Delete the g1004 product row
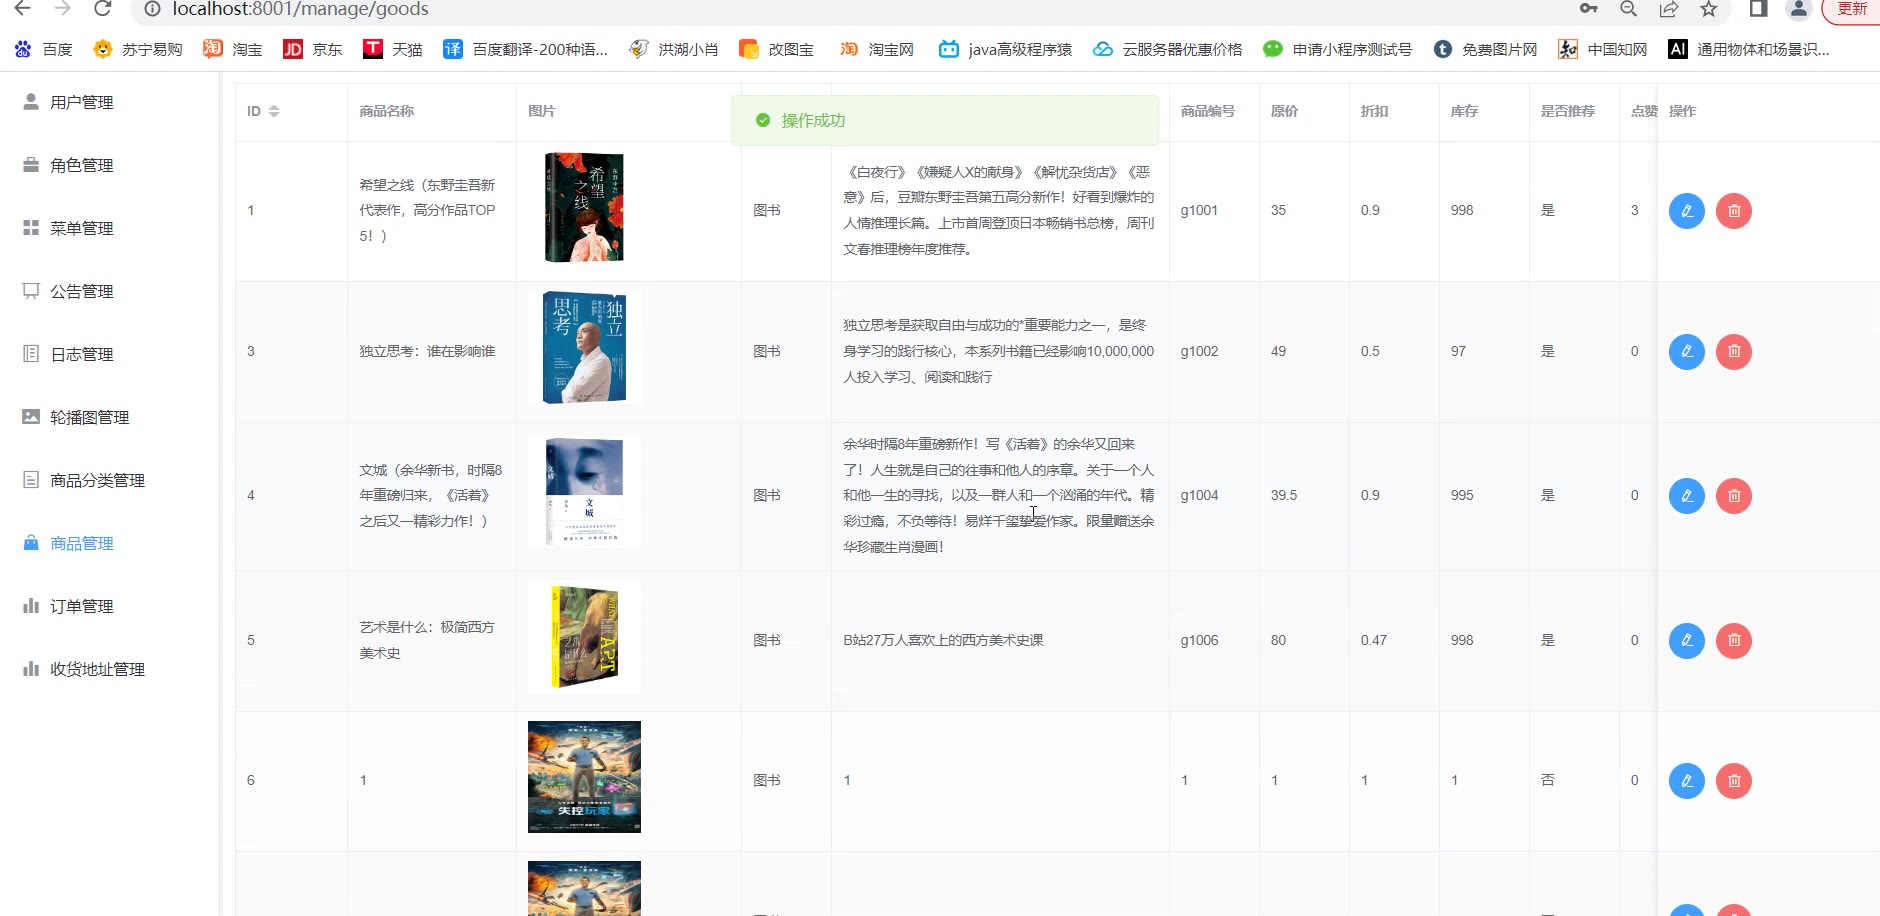Image resolution: width=1880 pixels, height=916 pixels. [x=1734, y=496]
